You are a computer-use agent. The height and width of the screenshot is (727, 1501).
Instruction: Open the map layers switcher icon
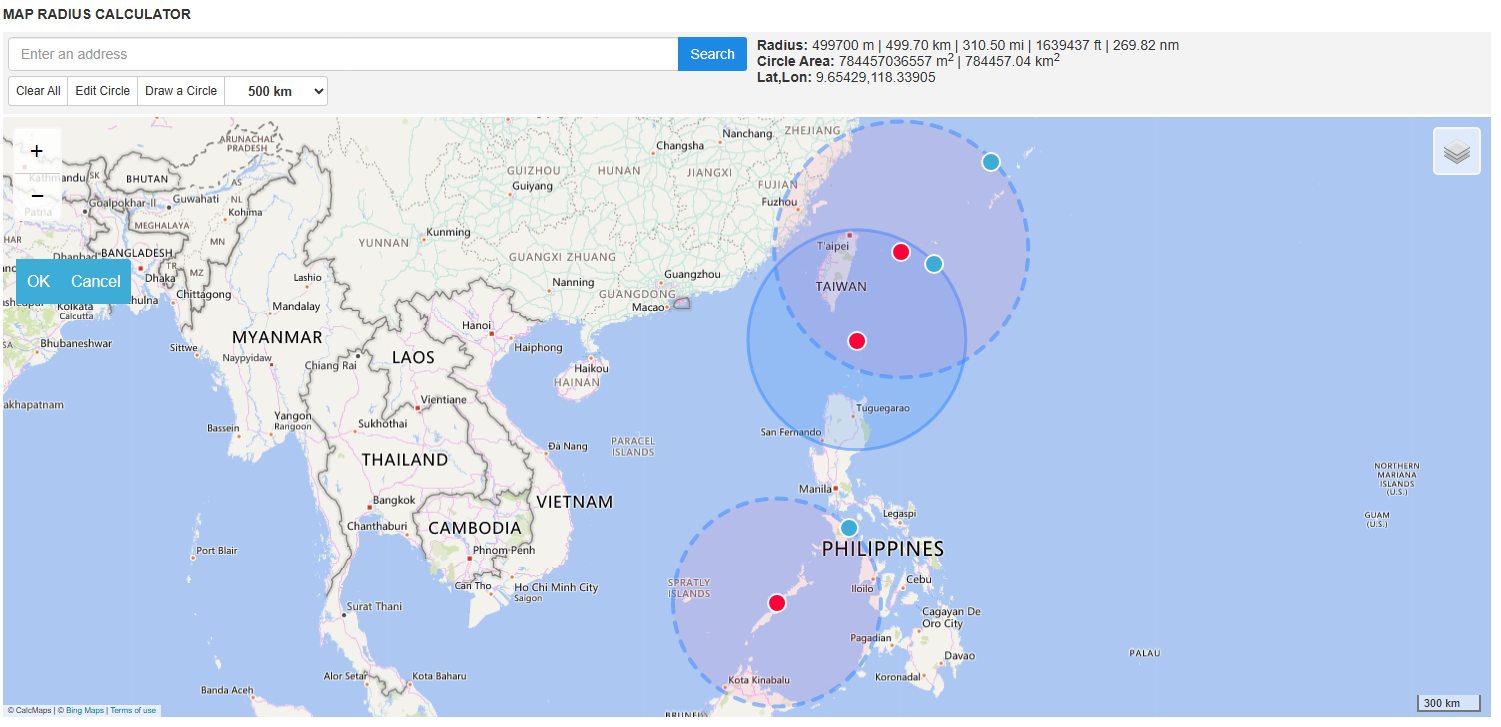[x=1457, y=151]
